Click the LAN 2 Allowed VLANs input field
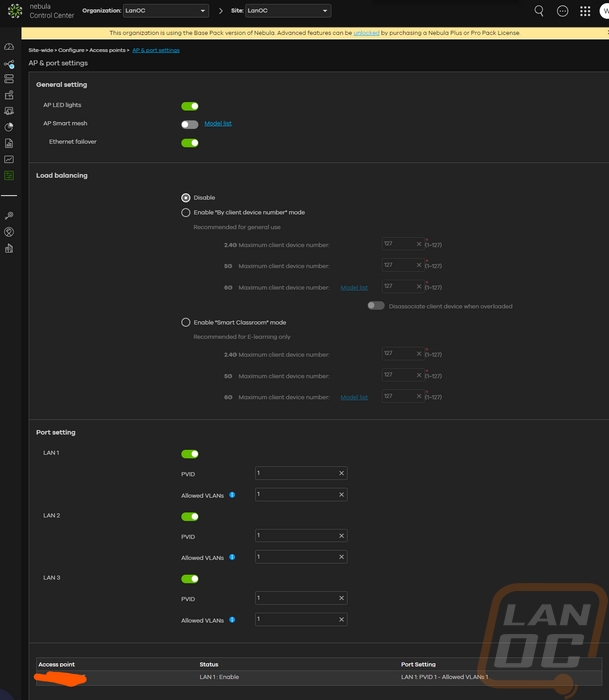 [x=301, y=557]
